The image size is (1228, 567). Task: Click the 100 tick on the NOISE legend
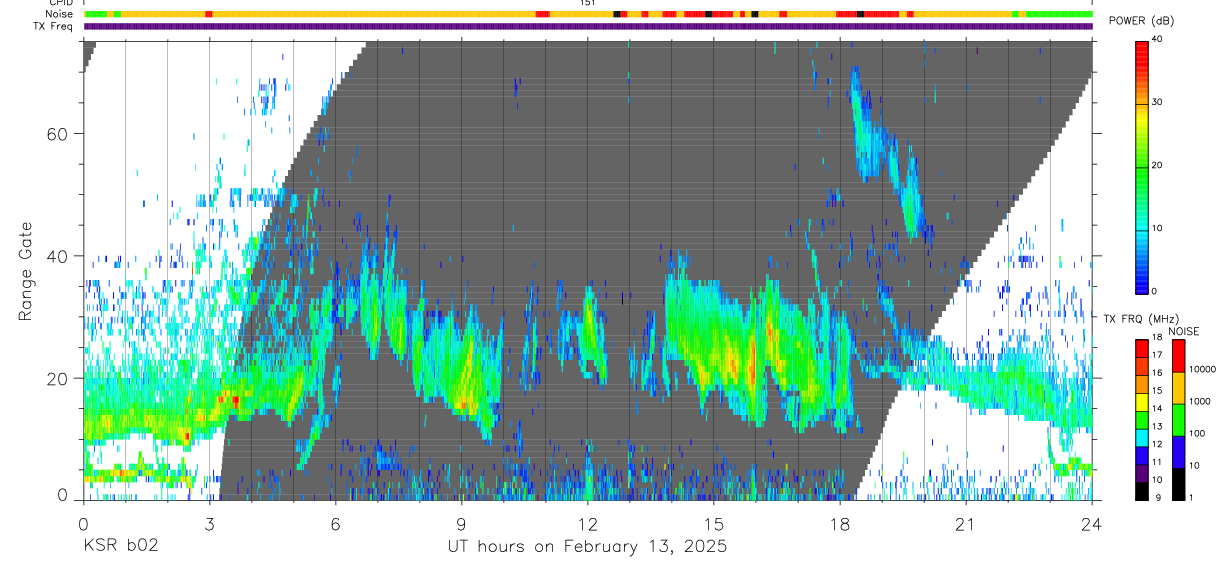(x=1197, y=433)
